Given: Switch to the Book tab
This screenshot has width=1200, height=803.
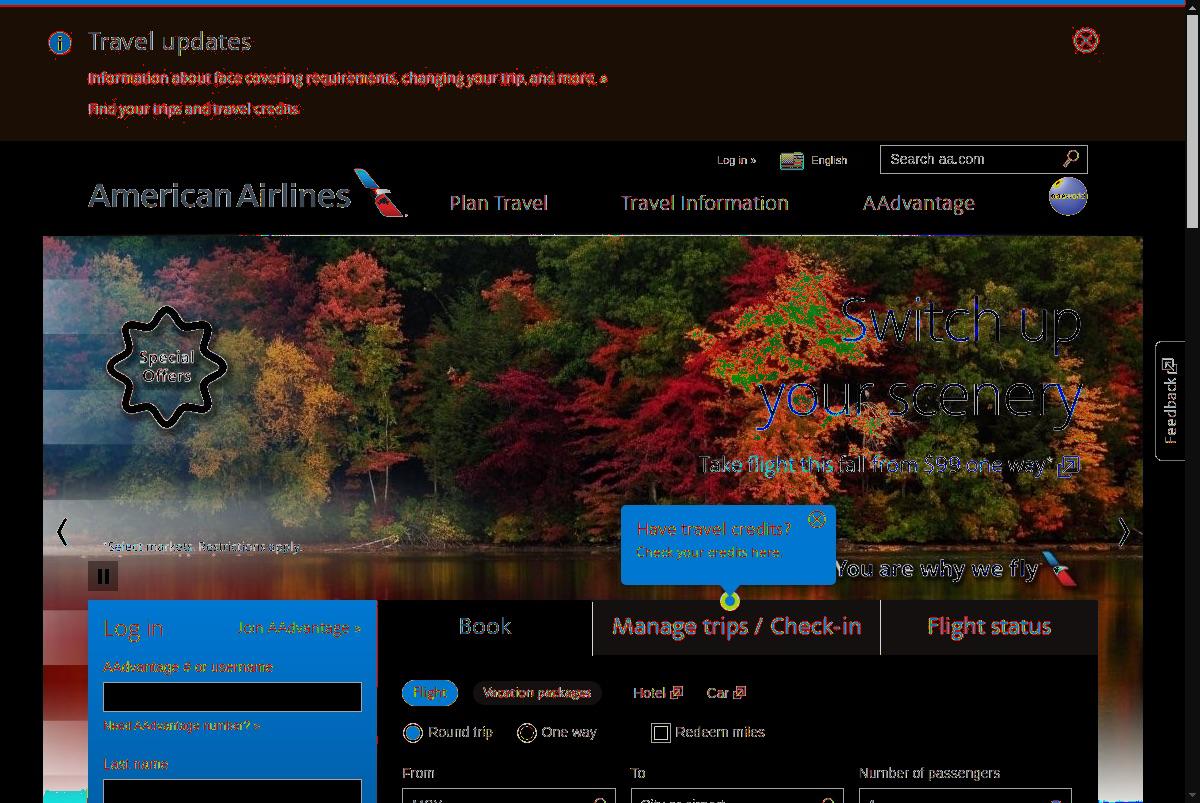Looking at the screenshot, I should (485, 627).
